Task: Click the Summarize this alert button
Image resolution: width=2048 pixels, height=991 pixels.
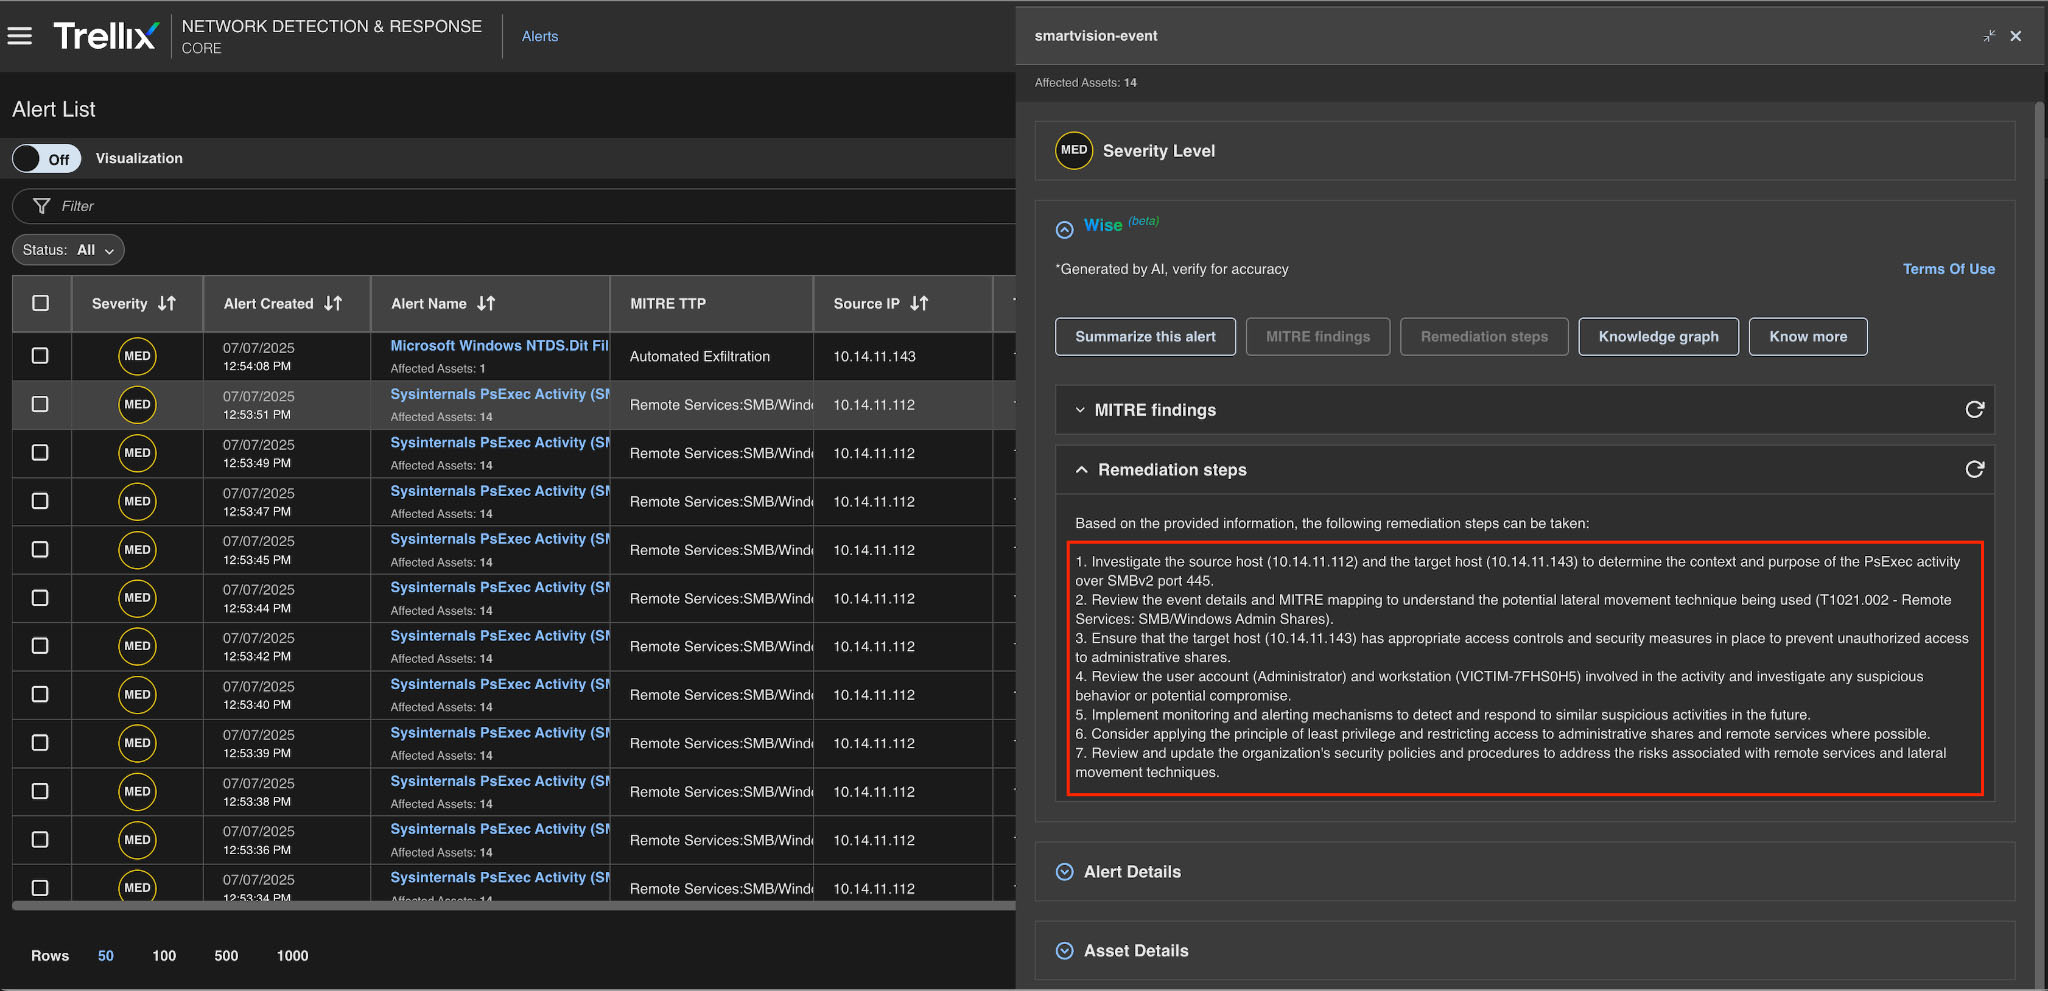Action: point(1145,337)
